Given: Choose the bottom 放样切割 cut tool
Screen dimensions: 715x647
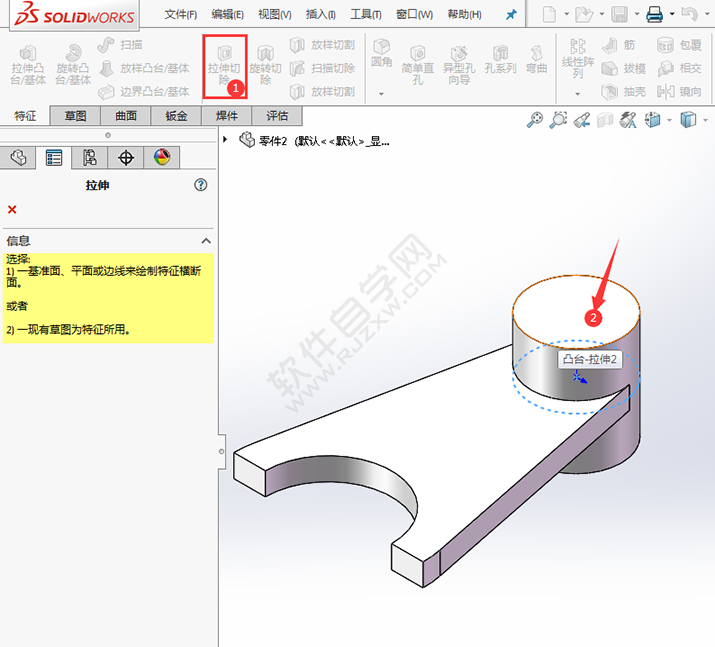Looking at the screenshot, I should pyautogui.click(x=322, y=92).
